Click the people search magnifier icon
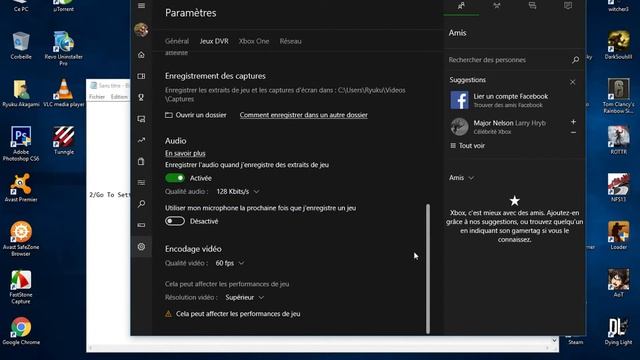Image resolution: width=640 pixels, height=360 pixels. coord(575,60)
